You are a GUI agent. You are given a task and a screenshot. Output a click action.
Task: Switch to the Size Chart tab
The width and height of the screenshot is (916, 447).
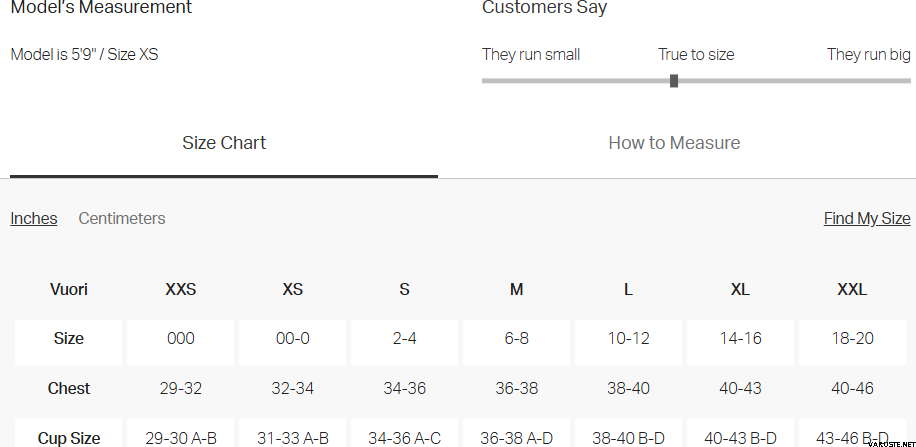click(x=224, y=143)
